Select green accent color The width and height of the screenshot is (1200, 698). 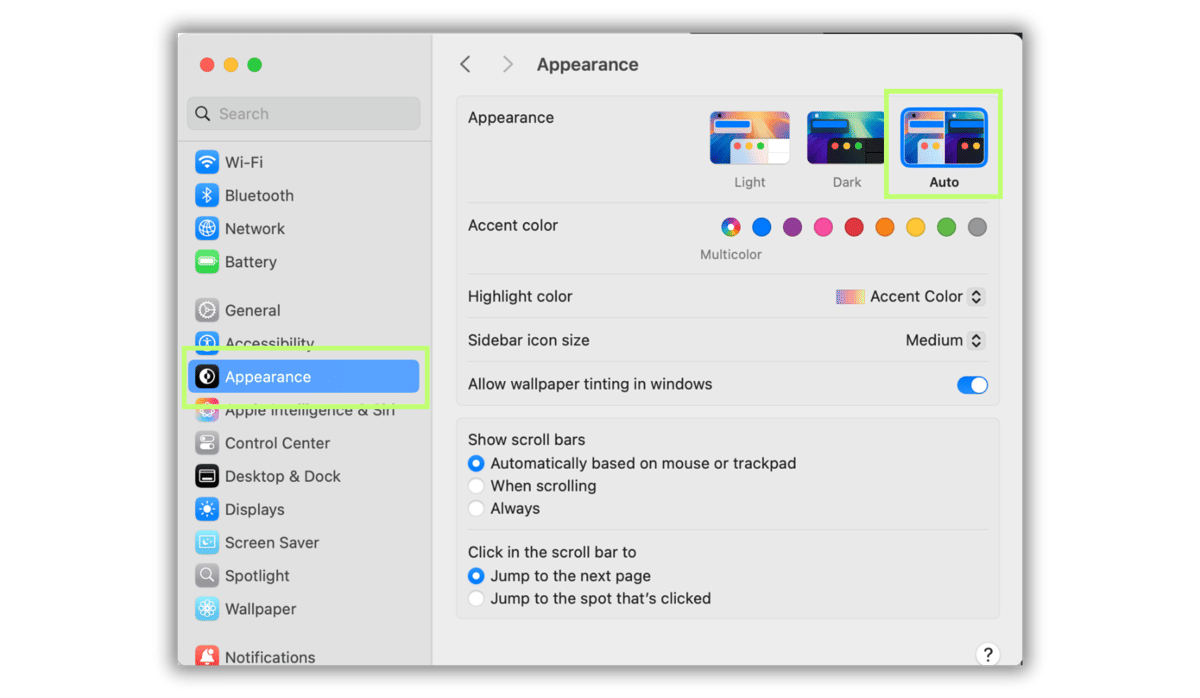point(947,227)
